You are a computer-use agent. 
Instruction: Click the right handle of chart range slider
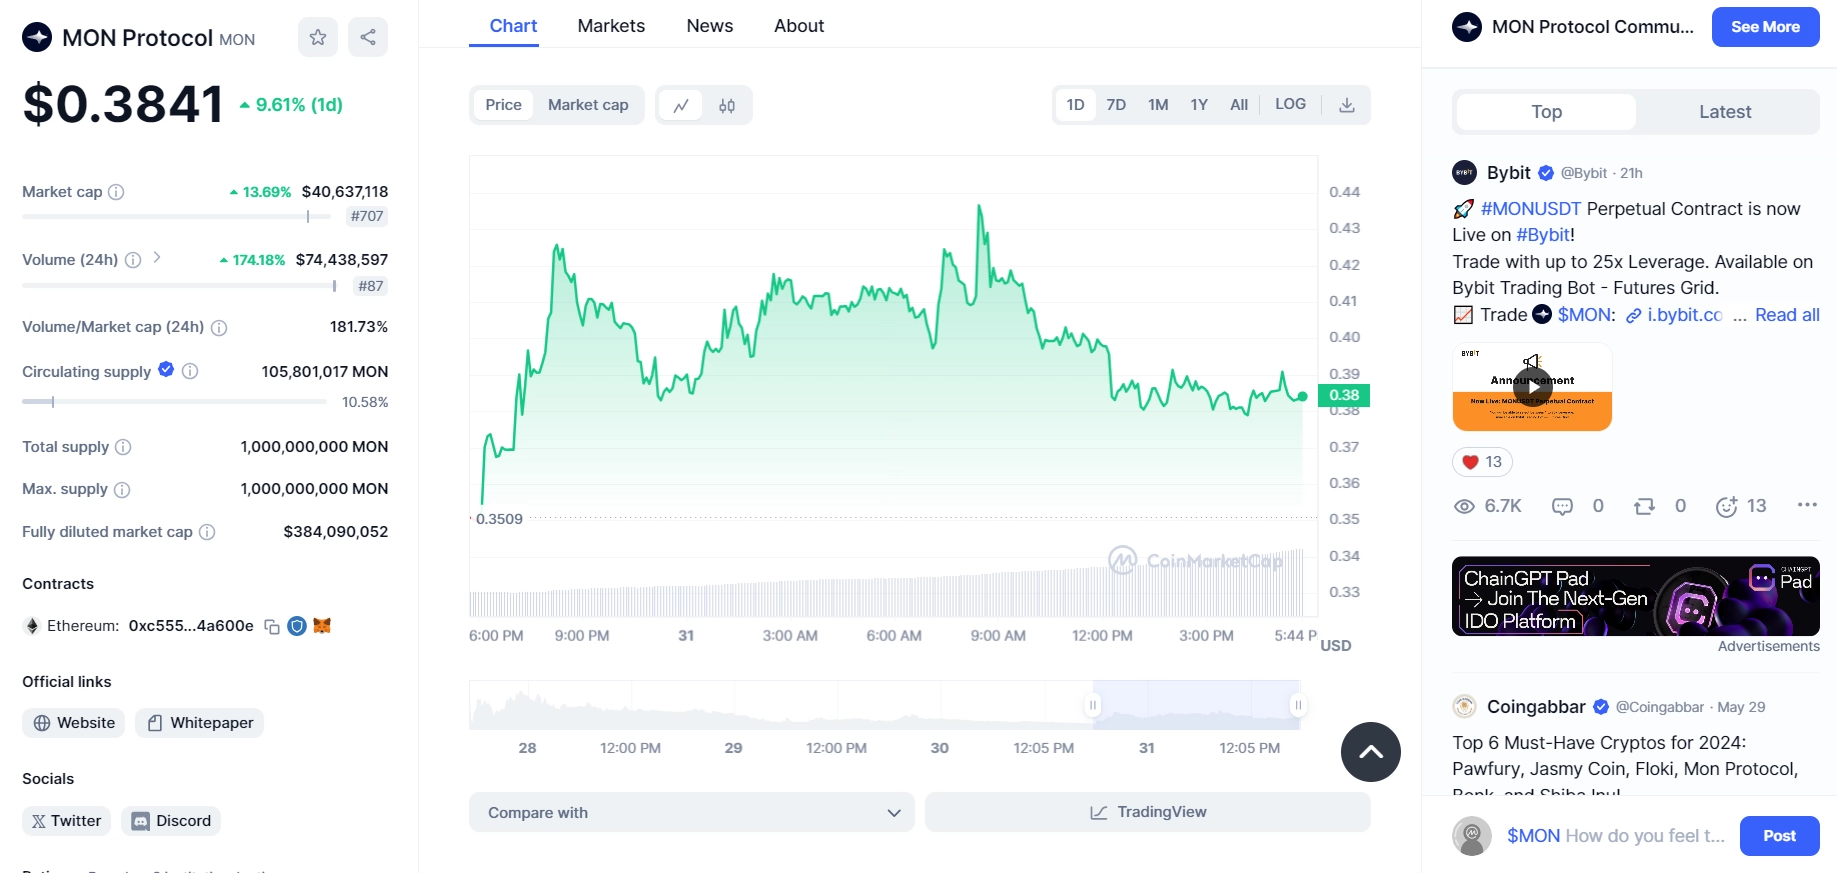click(x=1298, y=705)
